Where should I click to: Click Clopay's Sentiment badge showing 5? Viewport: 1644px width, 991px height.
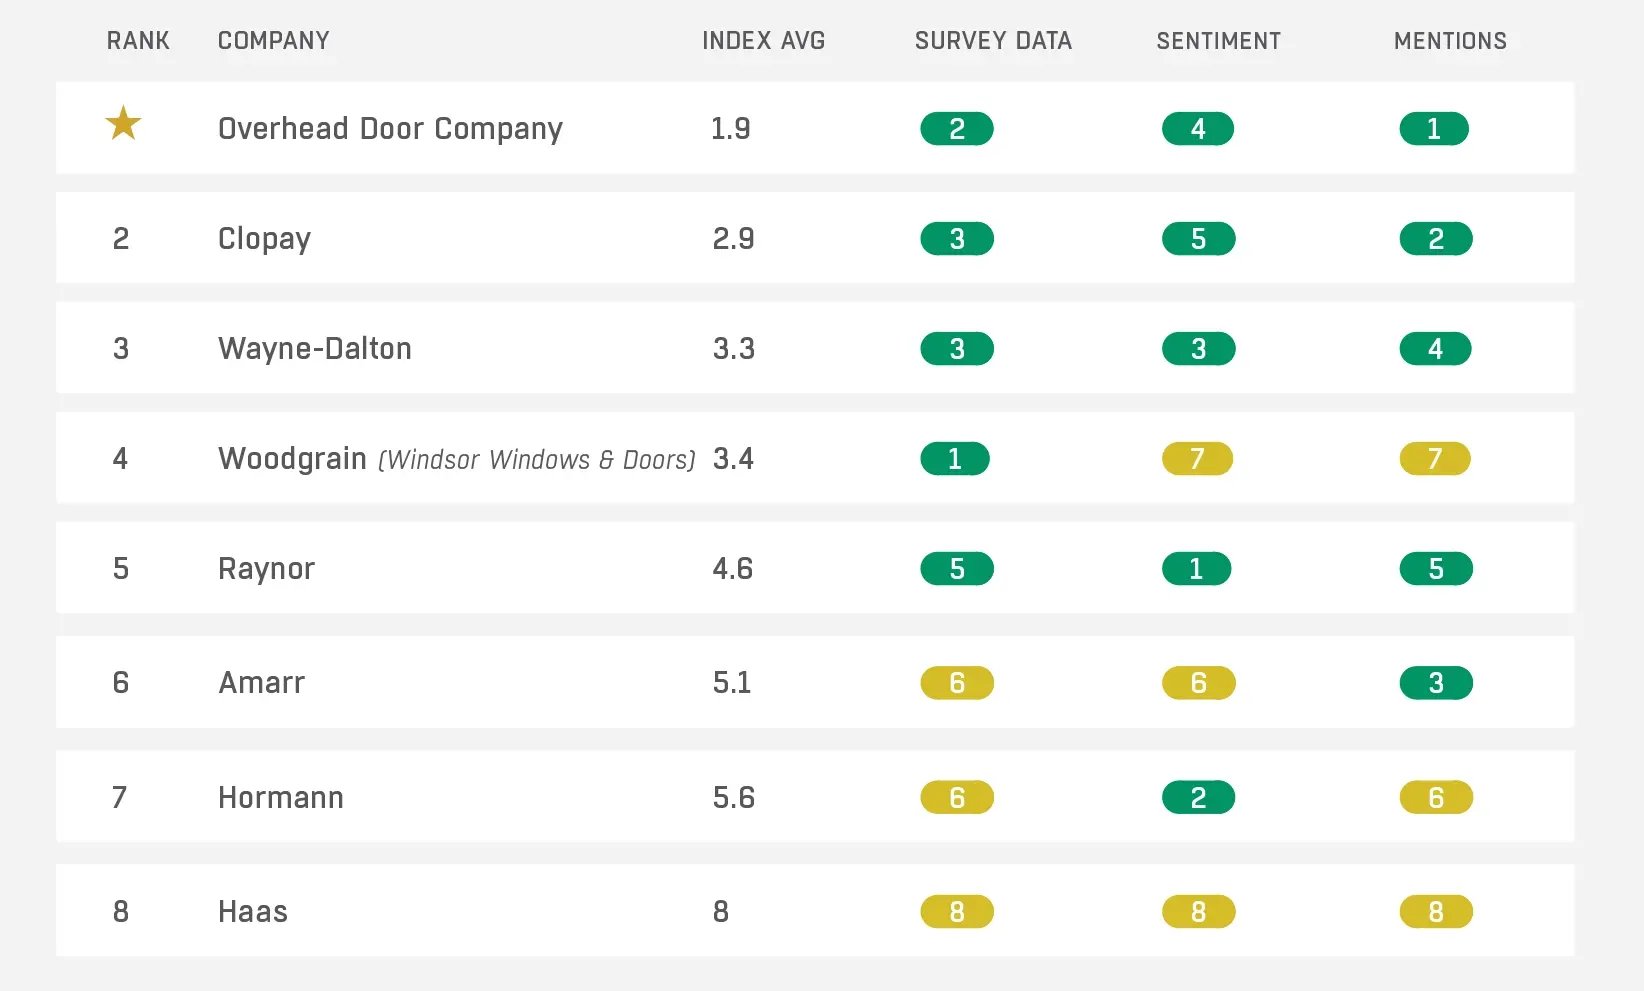pyautogui.click(x=1198, y=239)
